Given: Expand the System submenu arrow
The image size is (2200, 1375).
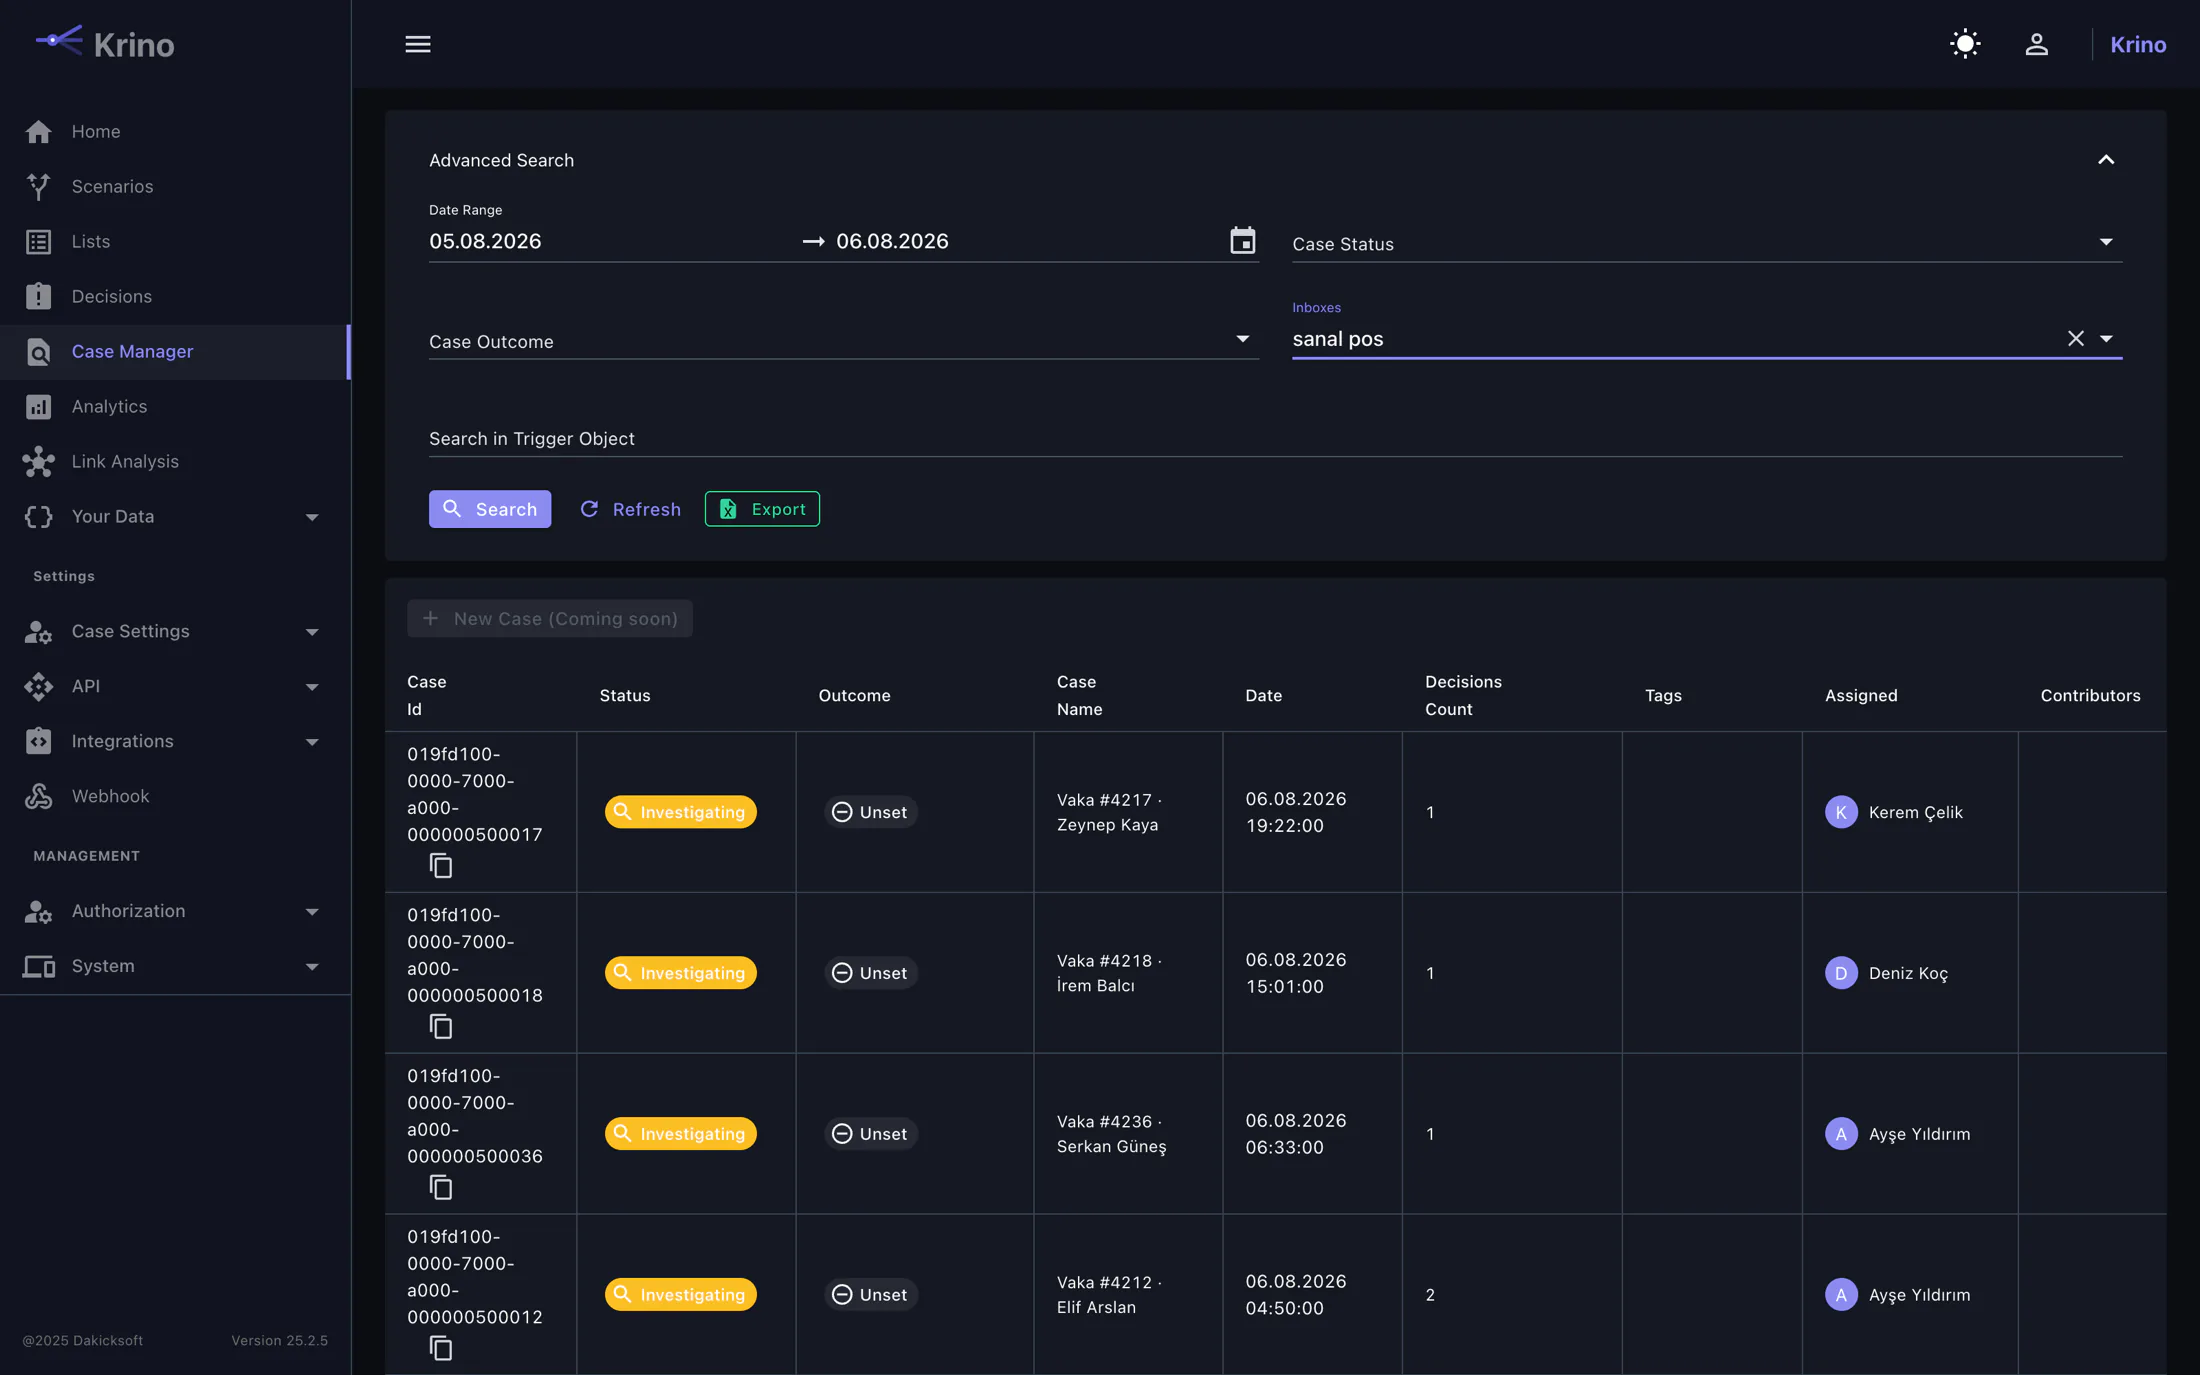Looking at the screenshot, I should 312,967.
